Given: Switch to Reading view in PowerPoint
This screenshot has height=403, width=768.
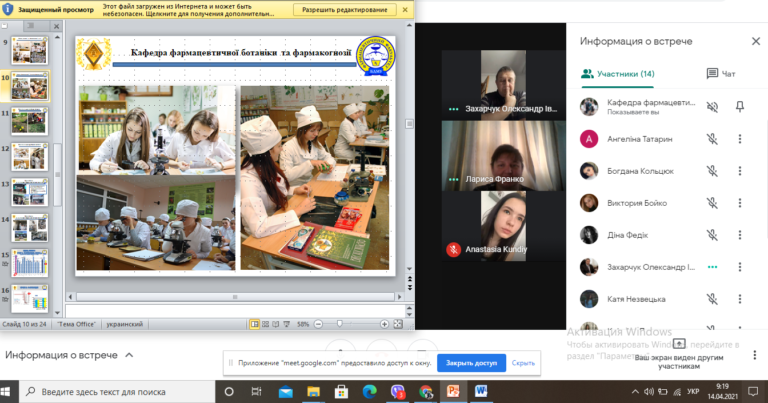Looking at the screenshot, I should pyautogui.click(x=276, y=324).
